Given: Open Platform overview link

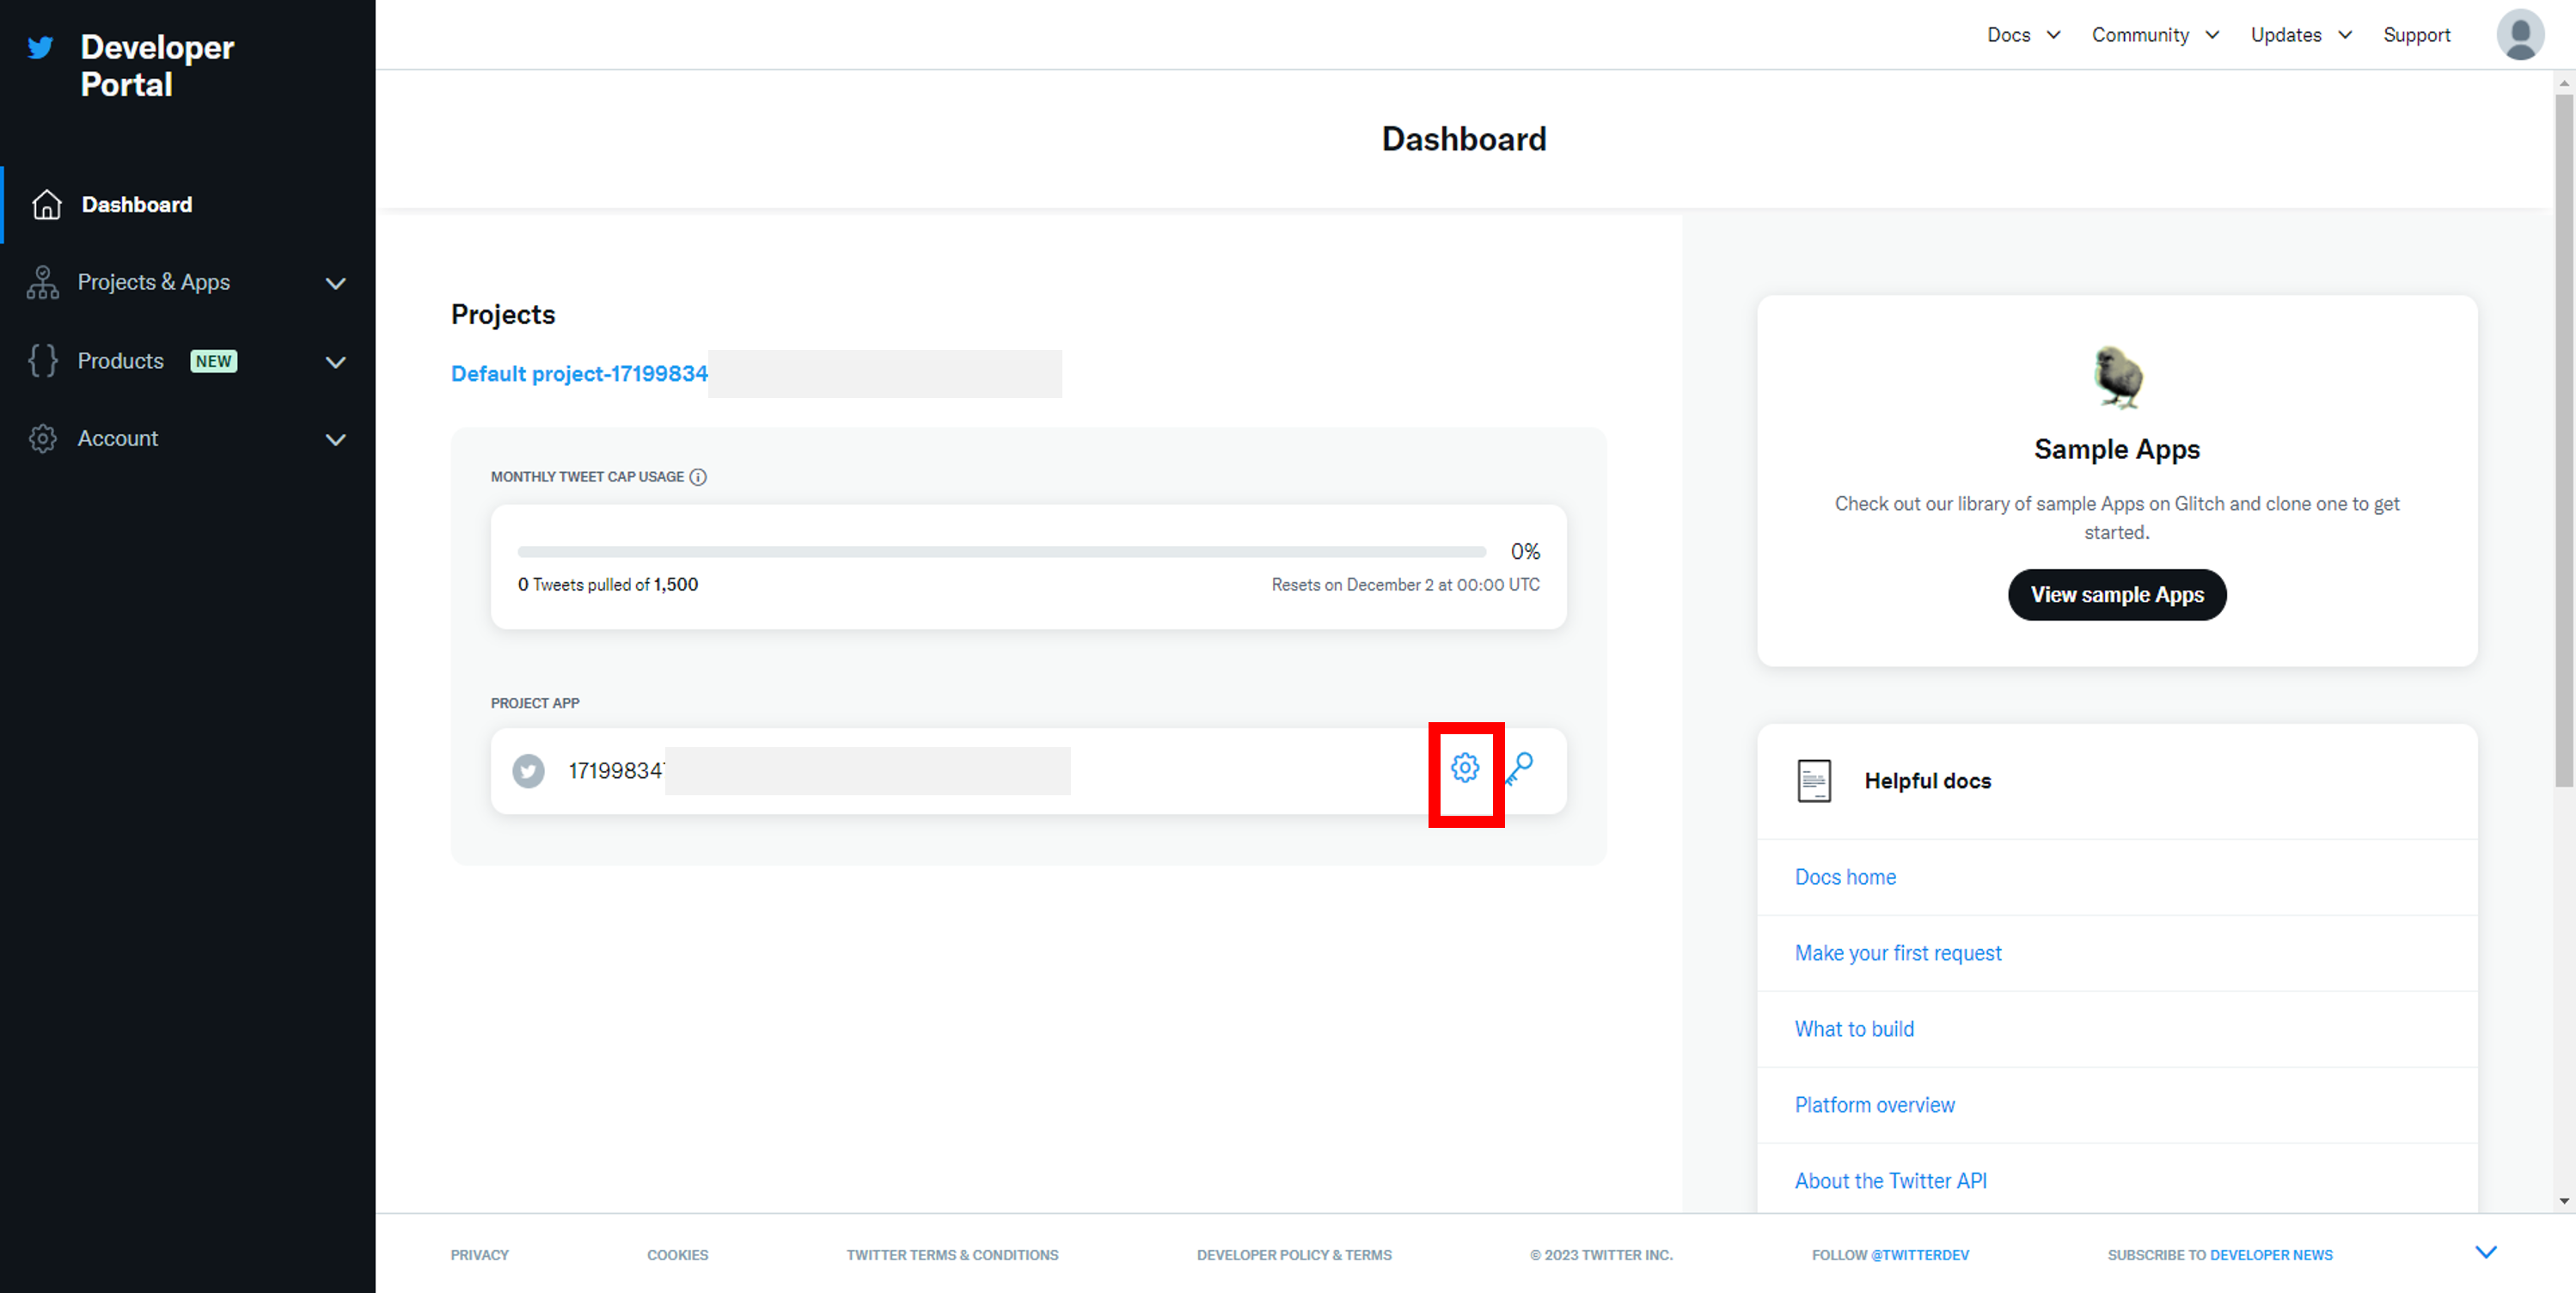Looking at the screenshot, I should (x=1874, y=1105).
